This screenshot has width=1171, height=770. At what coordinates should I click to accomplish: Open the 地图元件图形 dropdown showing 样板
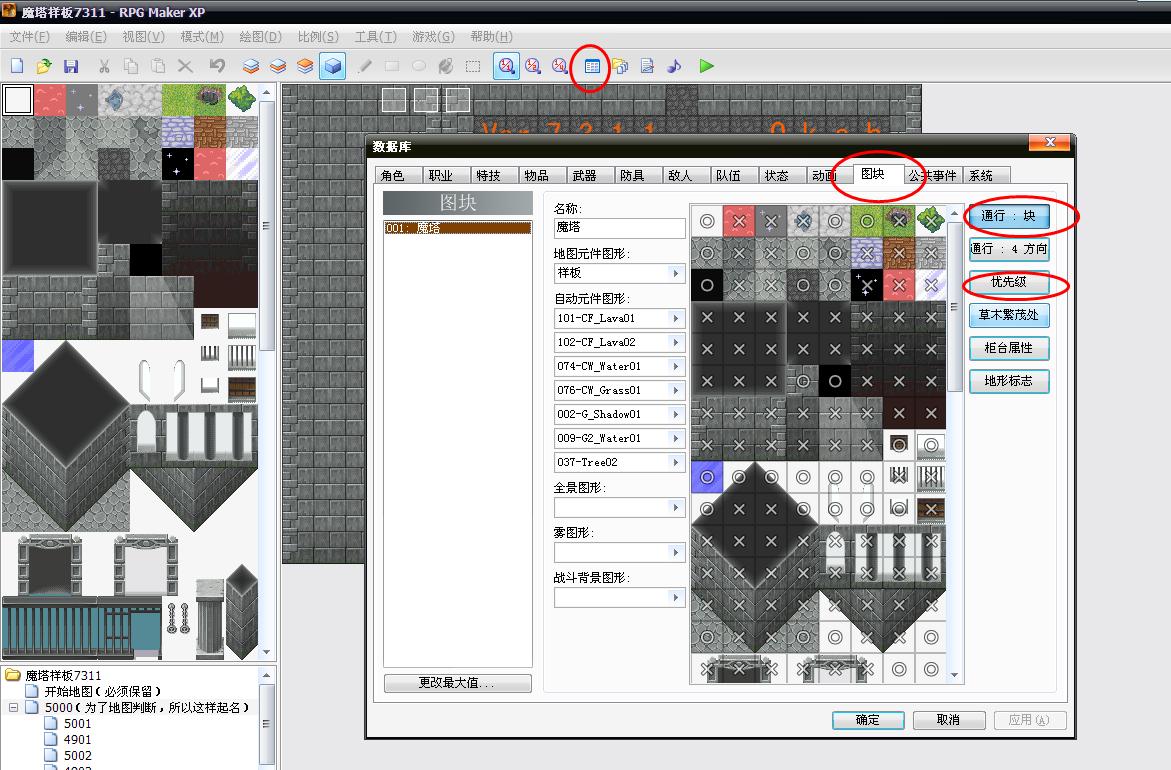(620, 273)
